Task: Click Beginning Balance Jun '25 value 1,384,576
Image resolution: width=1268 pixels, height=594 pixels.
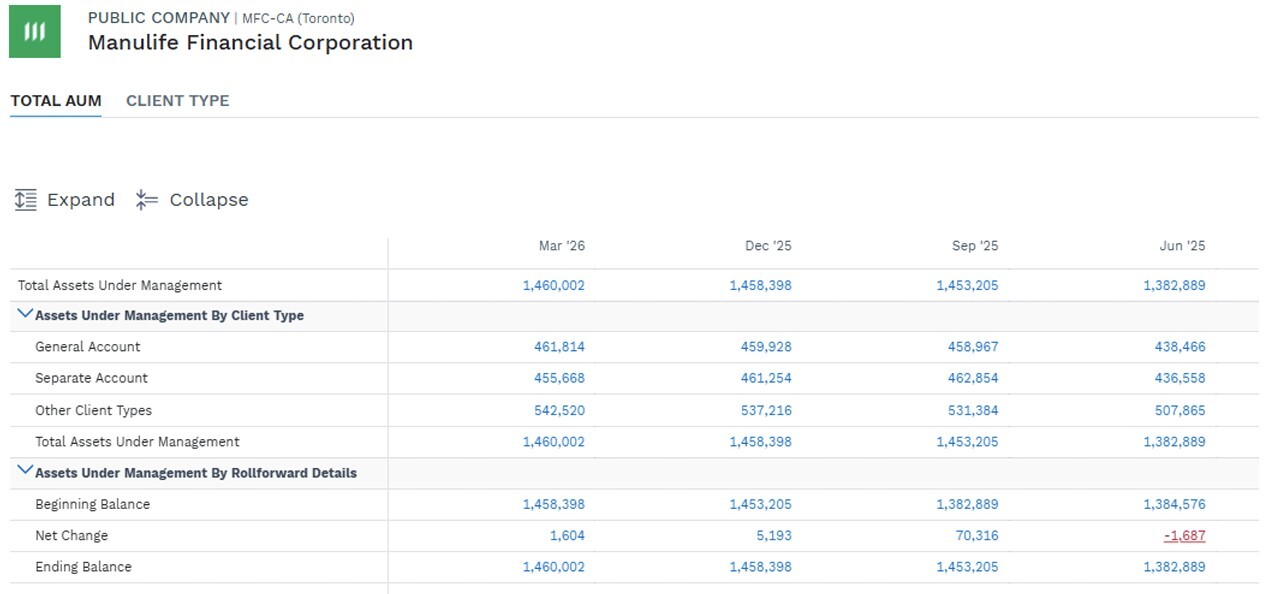Action: [x=1175, y=505]
